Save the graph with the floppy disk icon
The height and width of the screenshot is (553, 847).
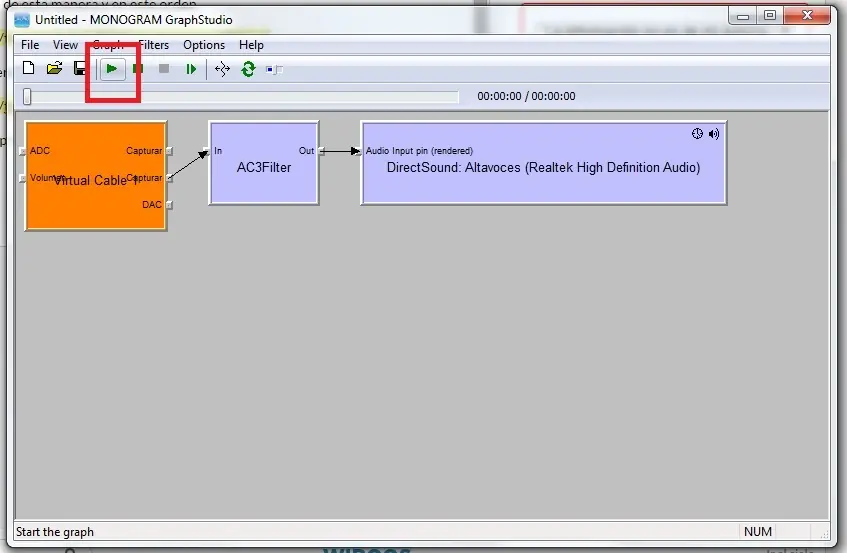[x=80, y=69]
